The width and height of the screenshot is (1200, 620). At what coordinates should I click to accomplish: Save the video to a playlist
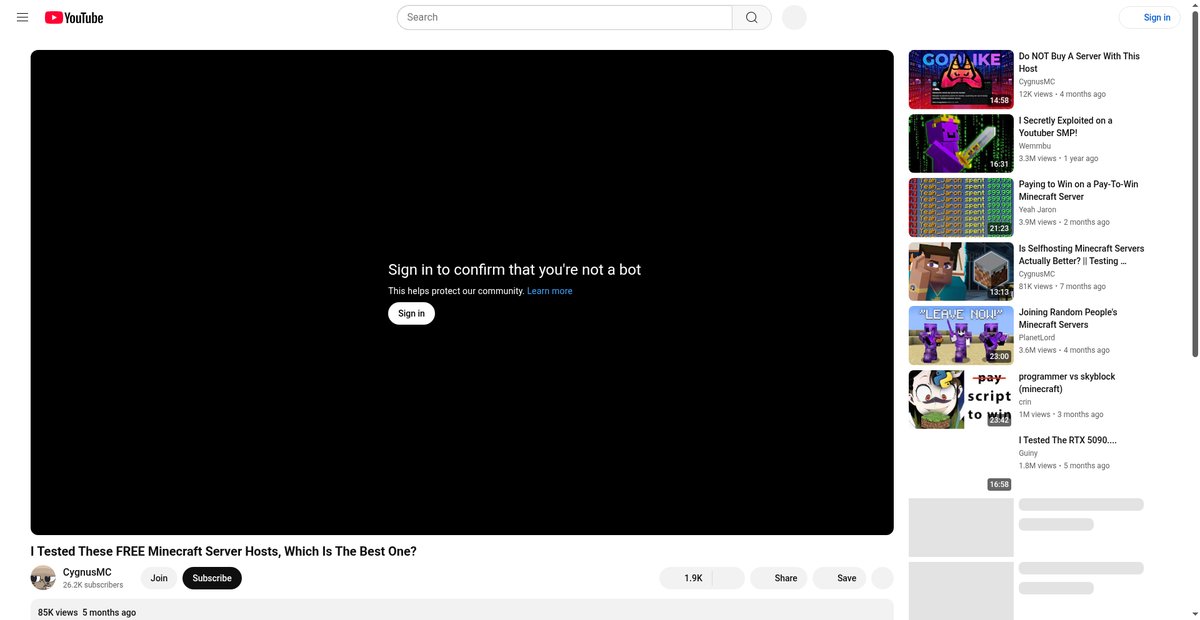[x=839, y=578]
